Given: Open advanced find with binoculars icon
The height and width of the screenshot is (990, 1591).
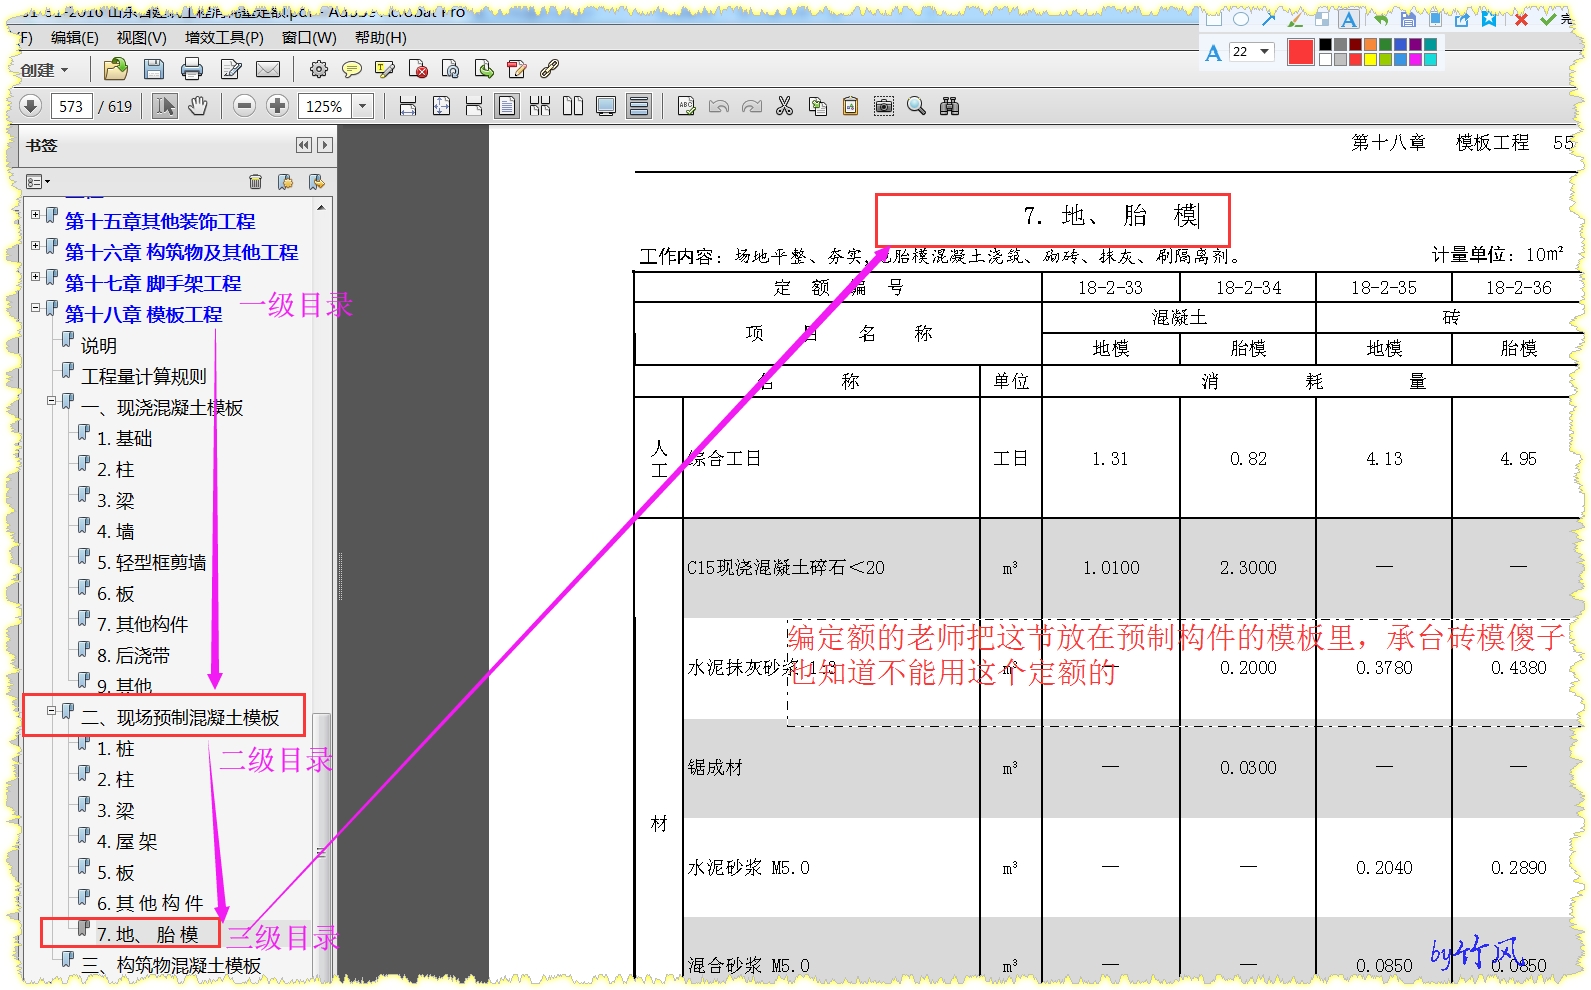Looking at the screenshot, I should [x=950, y=106].
